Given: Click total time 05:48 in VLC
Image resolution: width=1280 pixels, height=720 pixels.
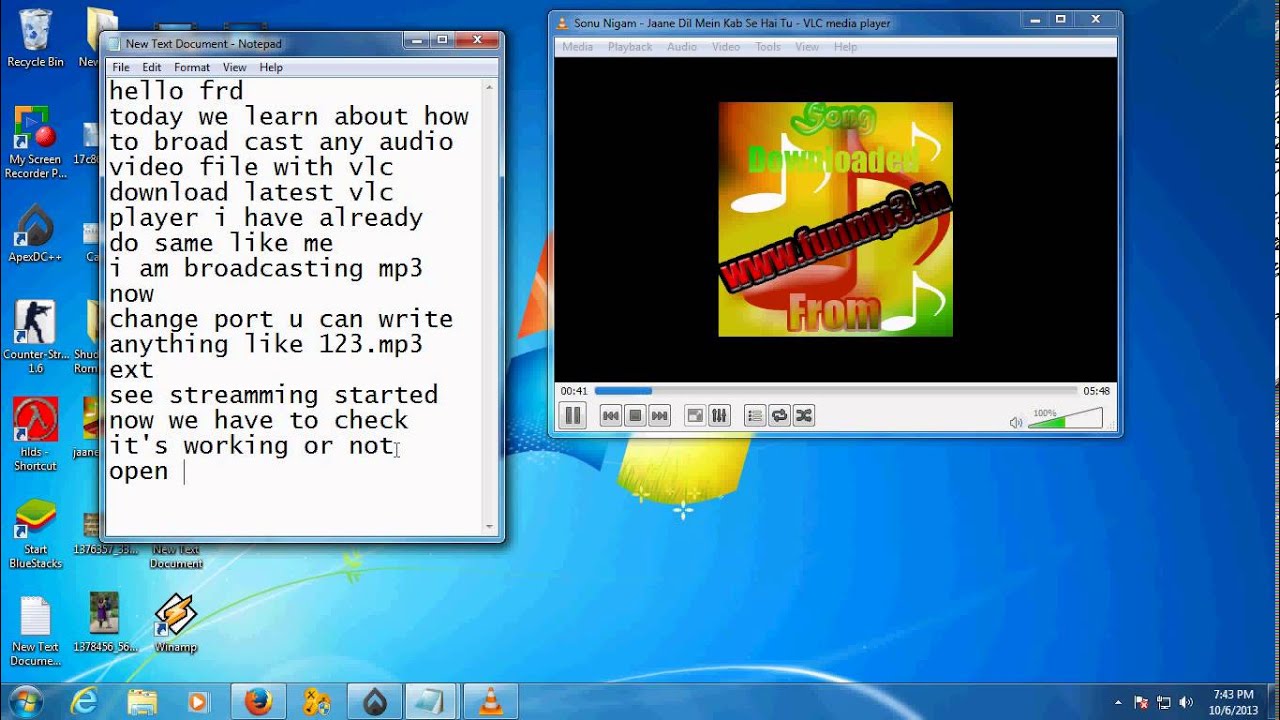Looking at the screenshot, I should click(1097, 391).
